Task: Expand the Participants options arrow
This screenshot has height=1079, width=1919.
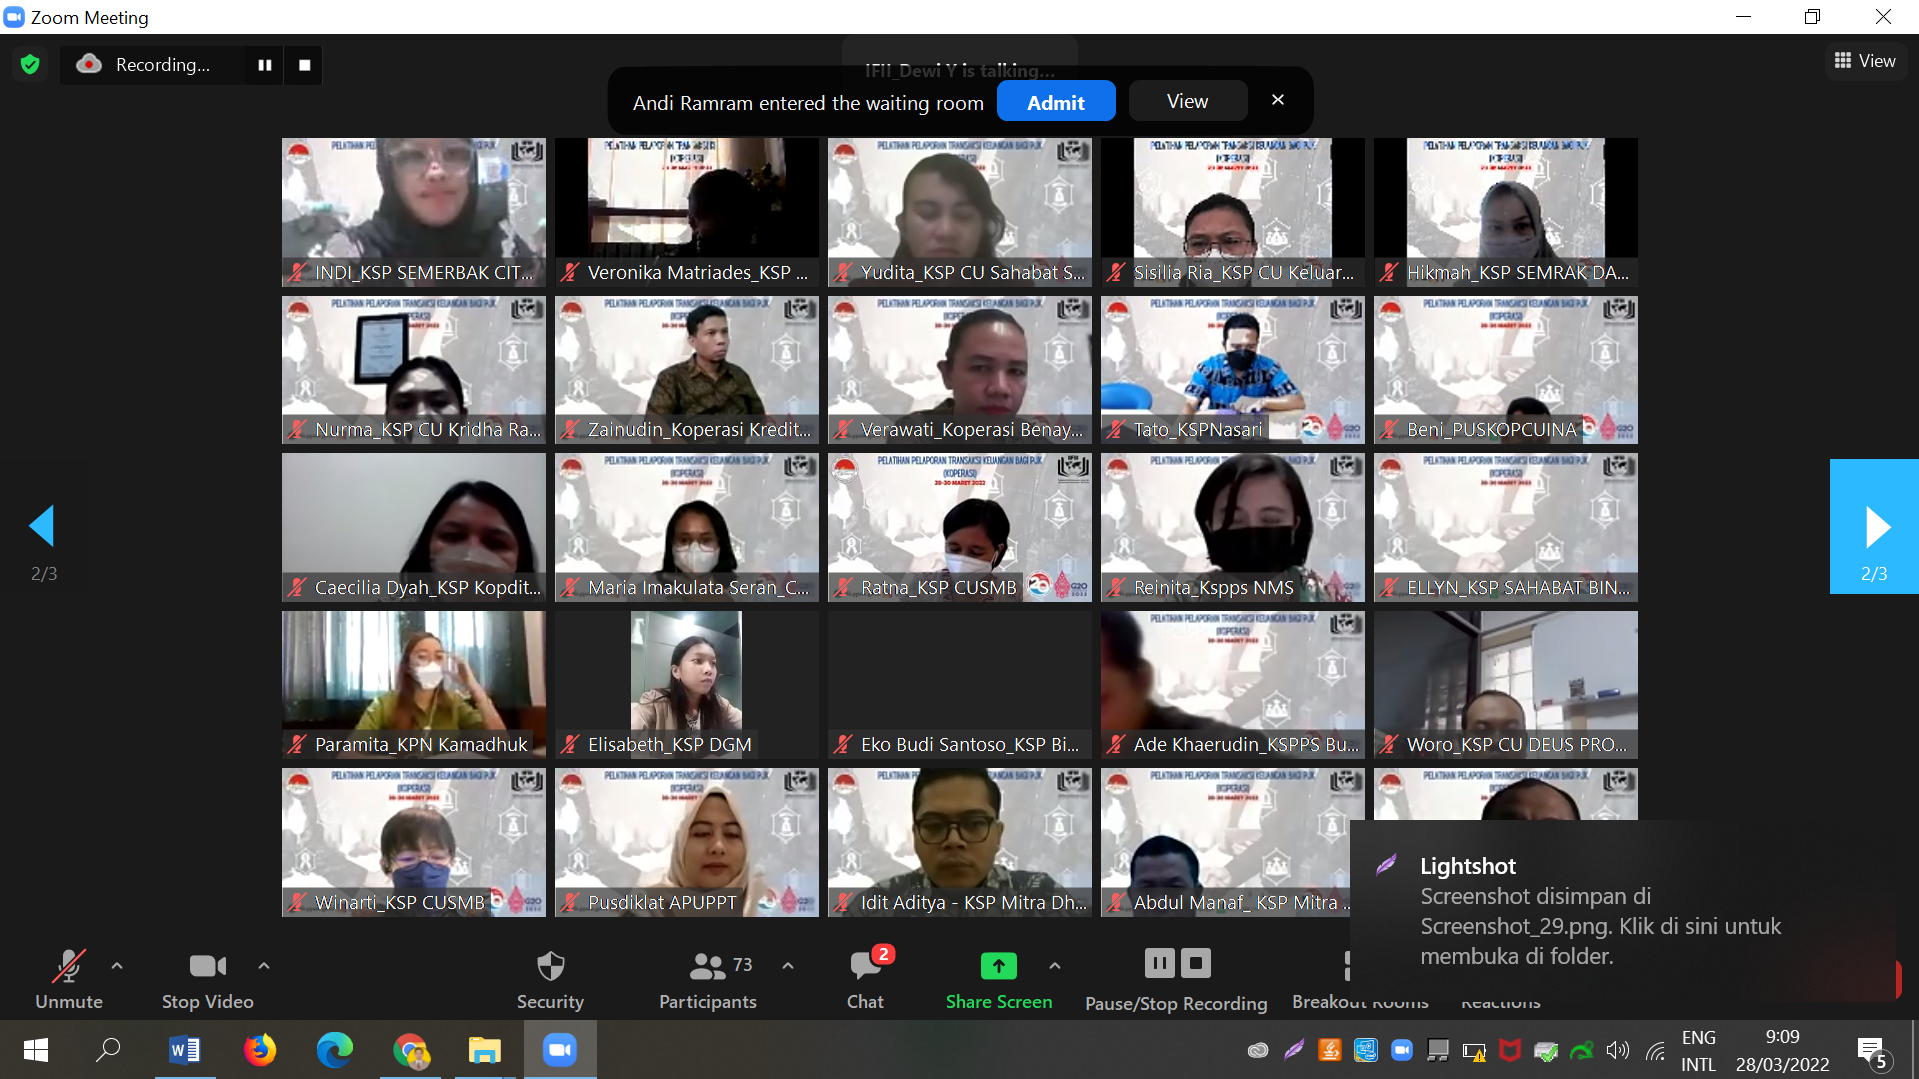Action: click(x=788, y=966)
